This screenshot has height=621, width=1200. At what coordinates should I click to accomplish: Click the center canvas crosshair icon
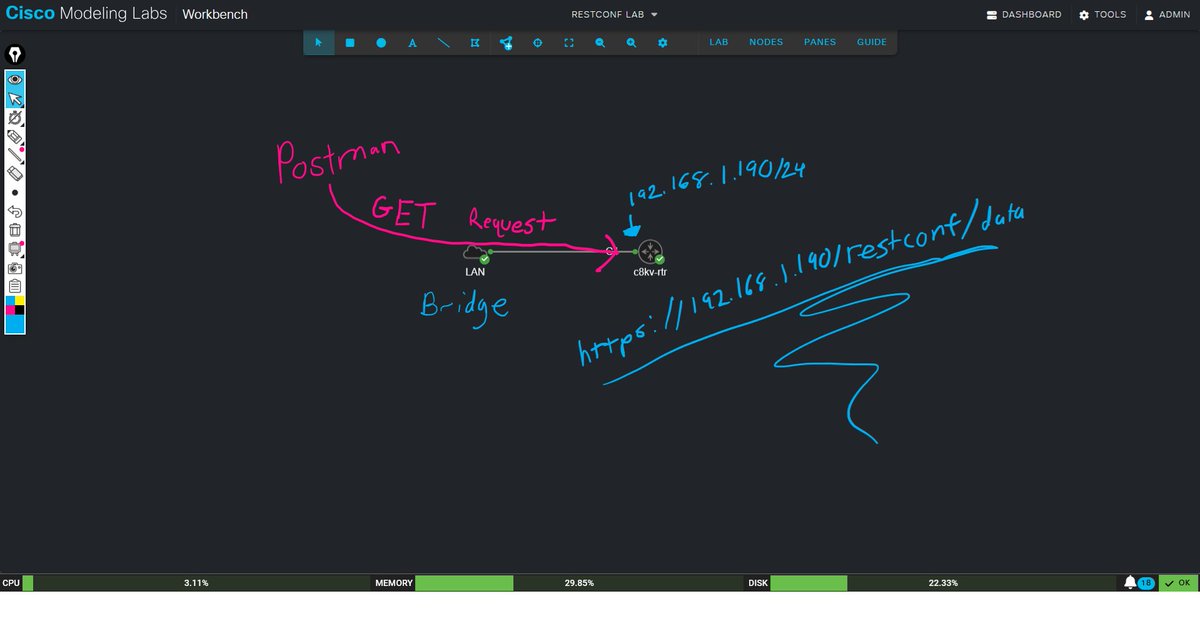537,43
